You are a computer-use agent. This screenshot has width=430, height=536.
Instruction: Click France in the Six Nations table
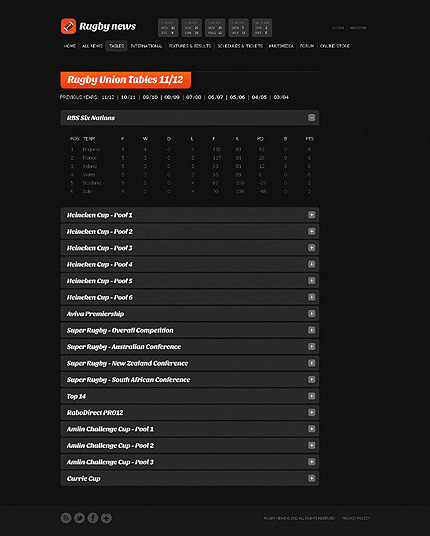90,158
